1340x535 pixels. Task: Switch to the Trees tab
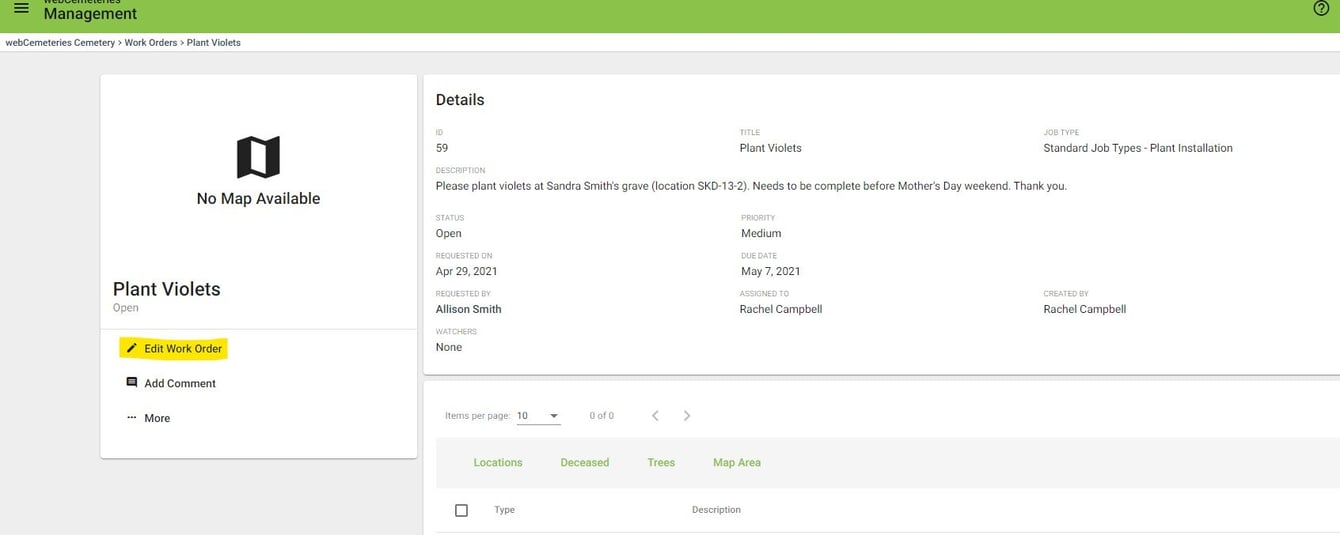(x=661, y=462)
